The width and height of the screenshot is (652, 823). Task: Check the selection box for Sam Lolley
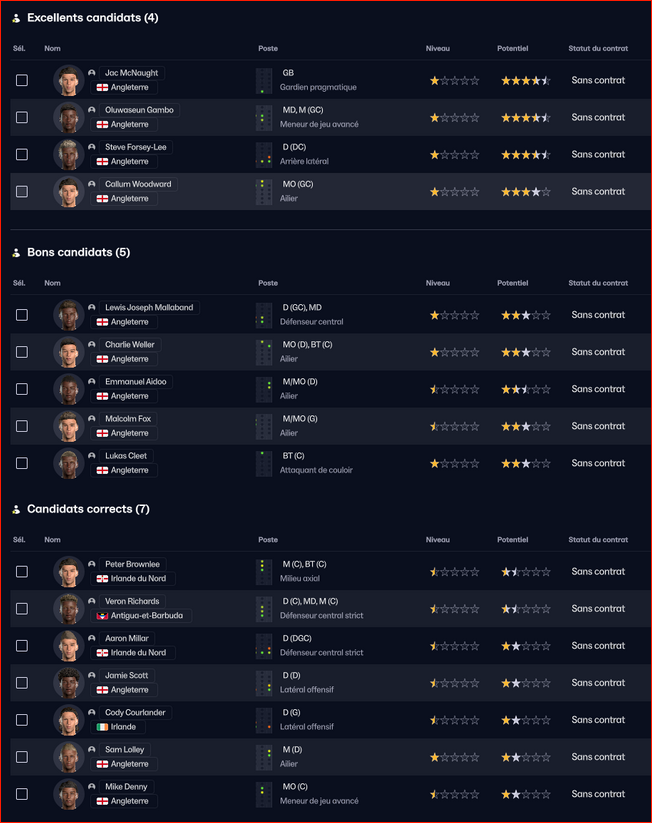coord(22,757)
